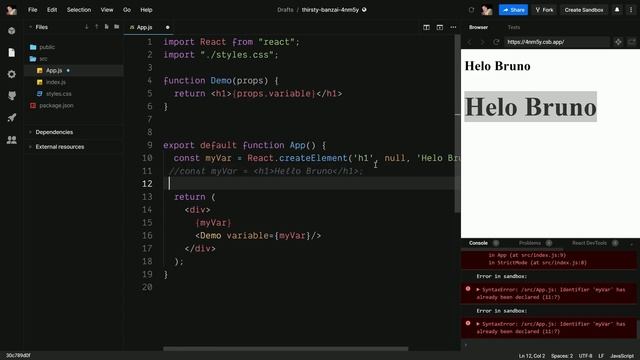Click the new folder icon in Files header
This screenshot has height=360, width=640.
coord(117,27)
